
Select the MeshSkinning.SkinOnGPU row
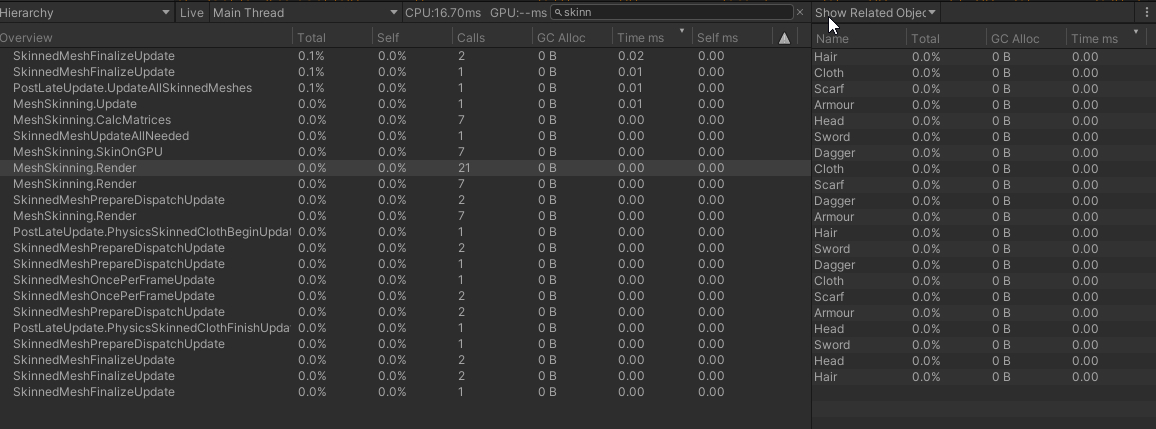[x=88, y=152]
